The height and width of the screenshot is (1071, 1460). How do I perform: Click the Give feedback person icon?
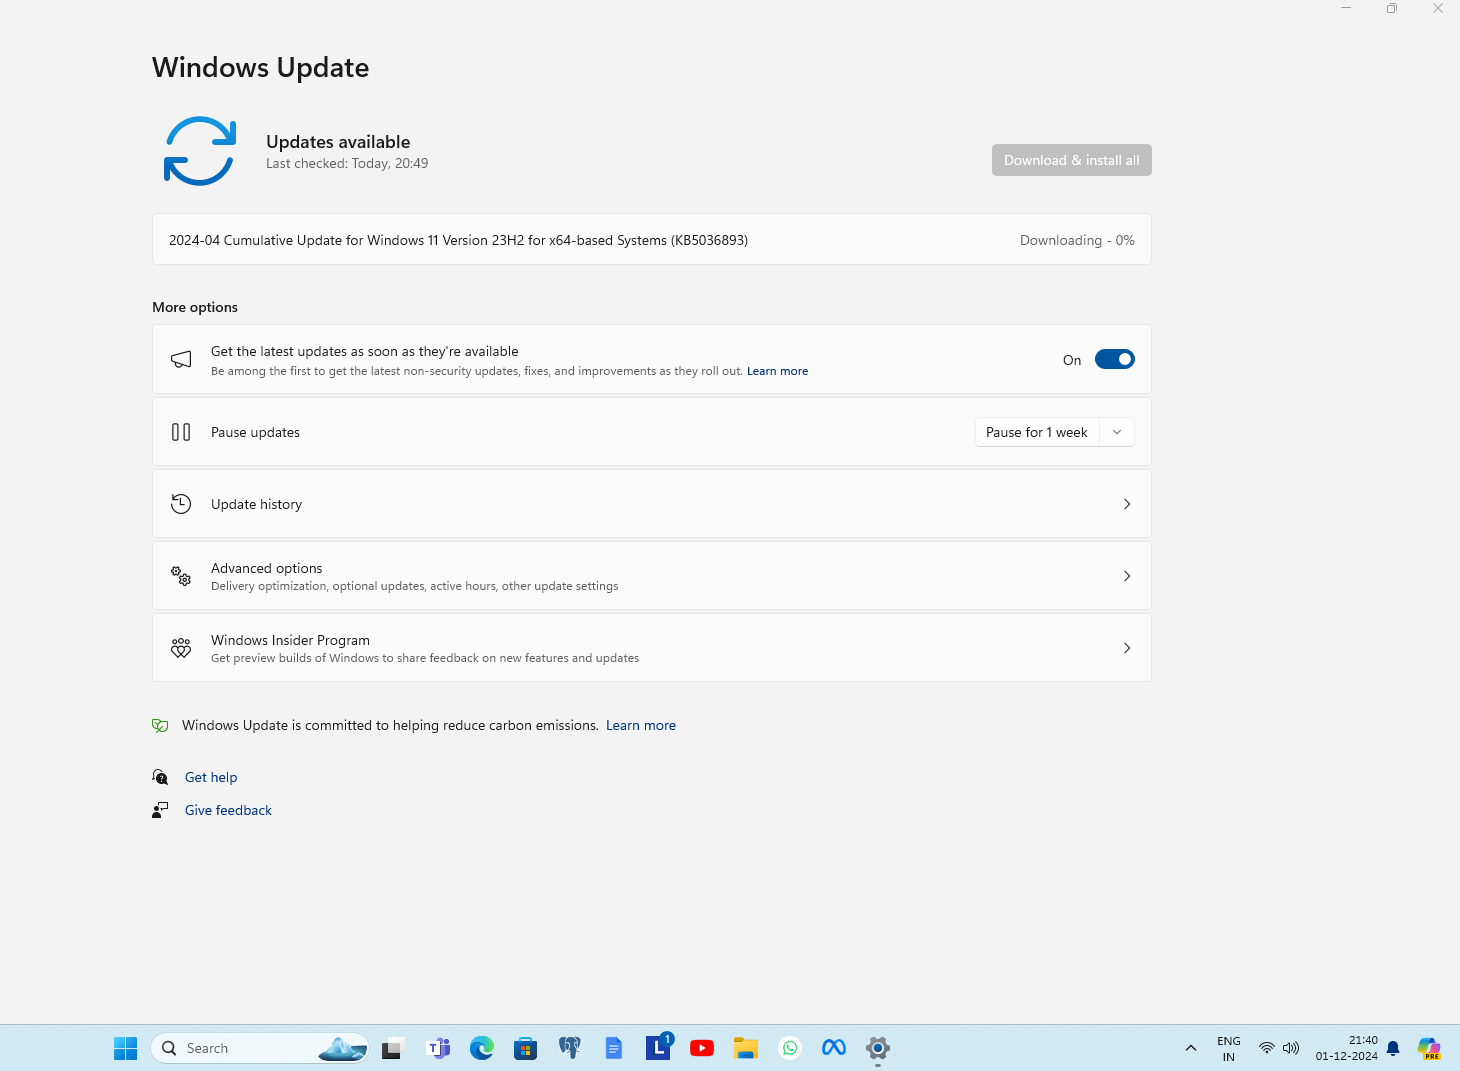(160, 810)
